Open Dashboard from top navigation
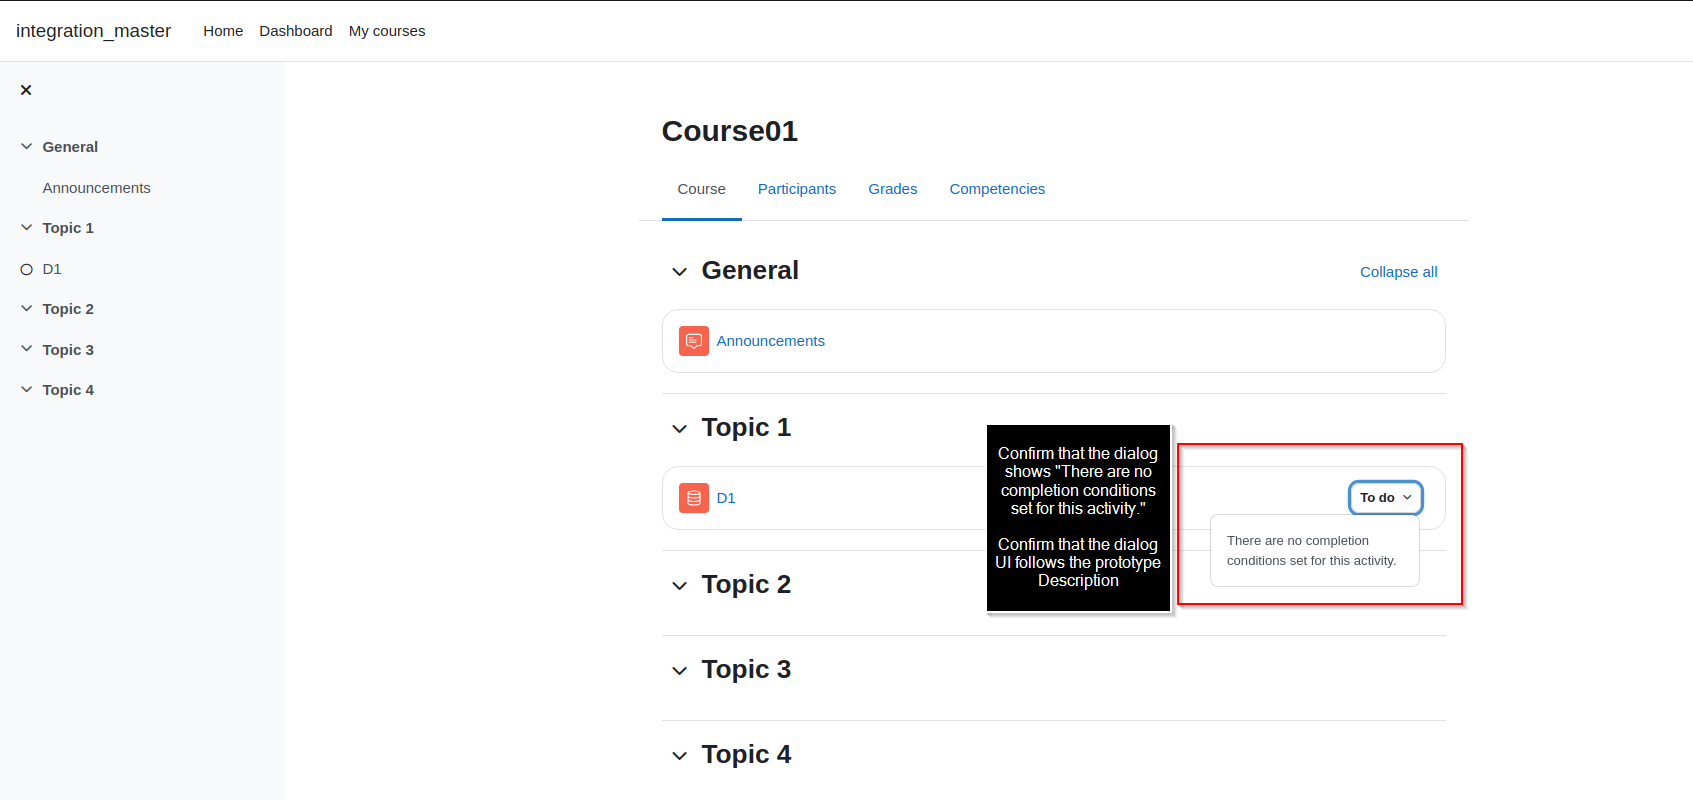This screenshot has width=1693, height=800. pos(296,31)
